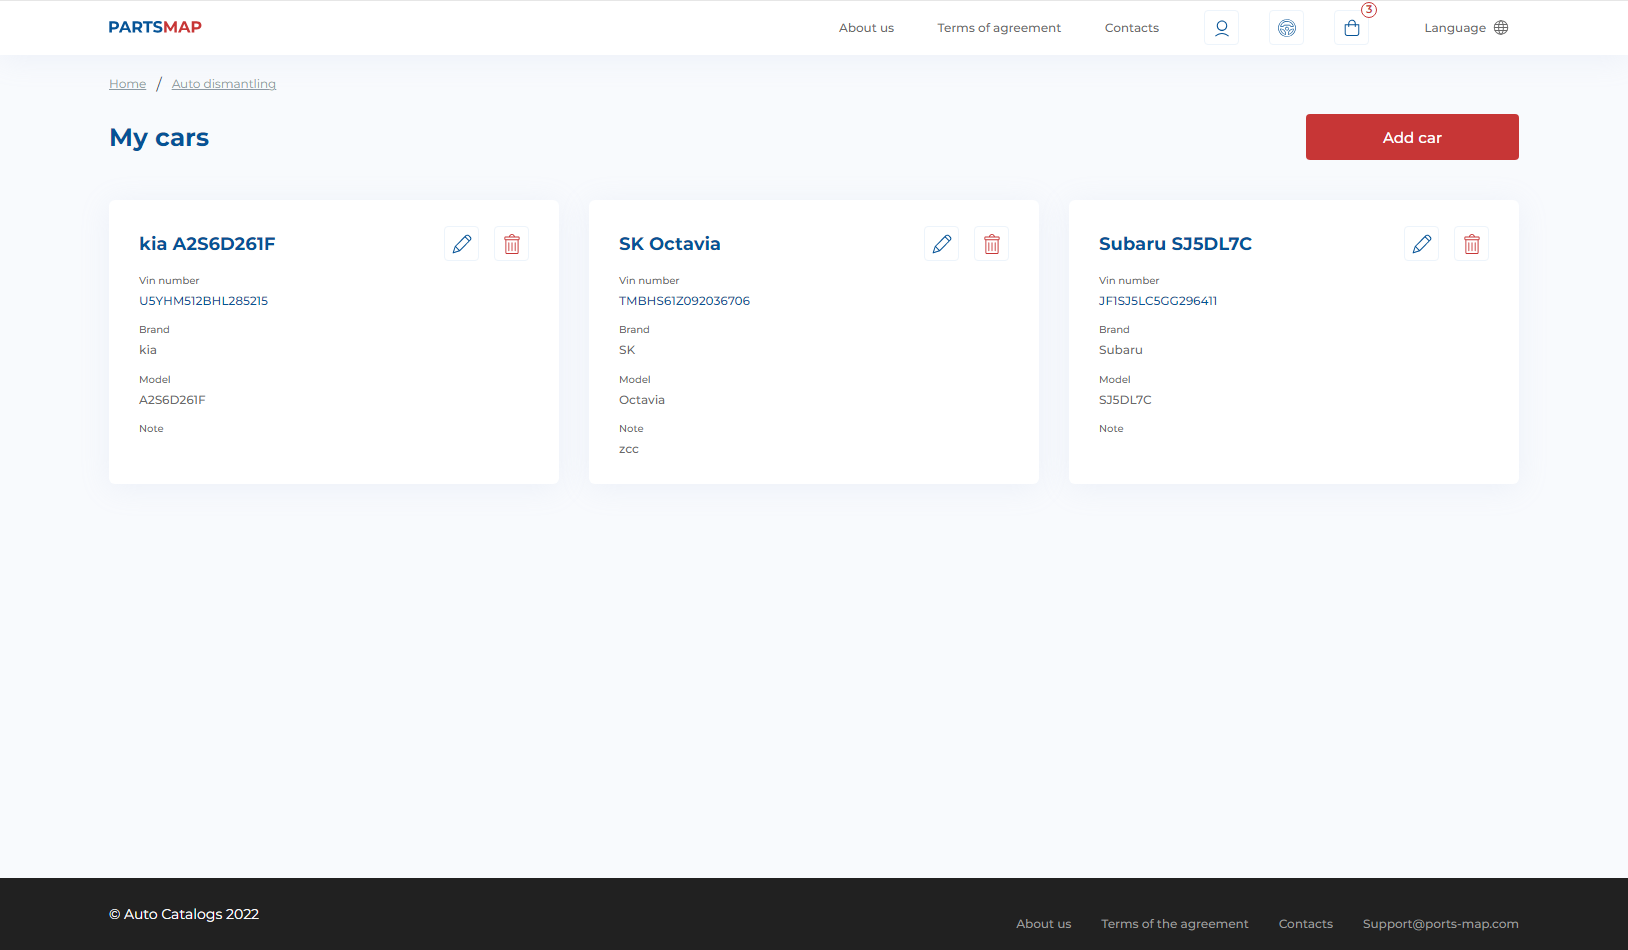Open Auto dismantling breadcrumb link

click(x=223, y=84)
